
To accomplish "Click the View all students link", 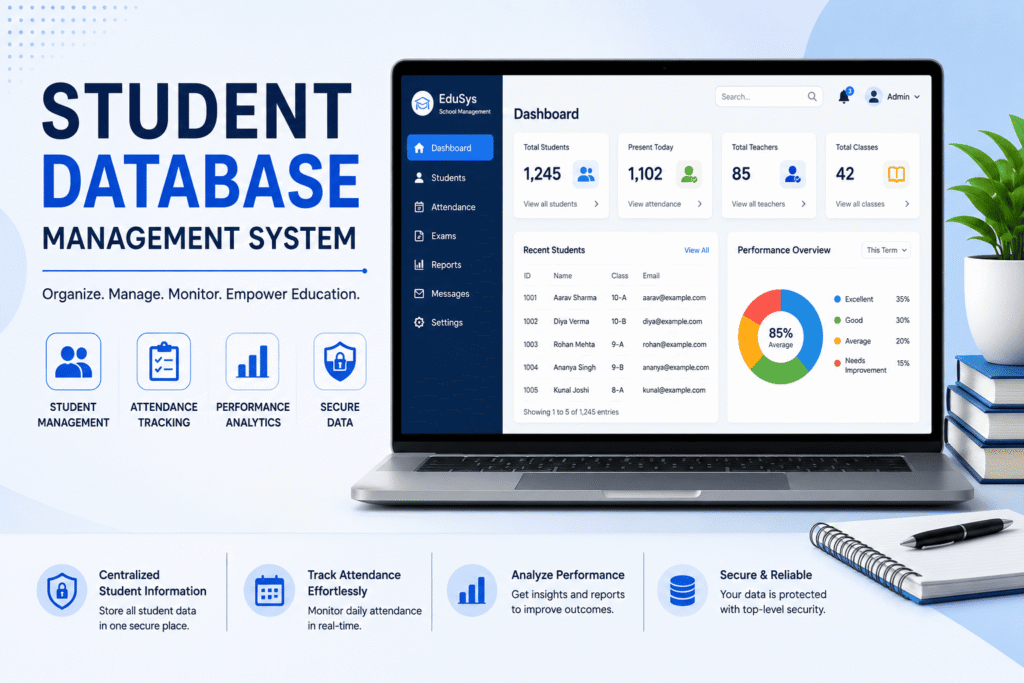I will pyautogui.click(x=550, y=204).
